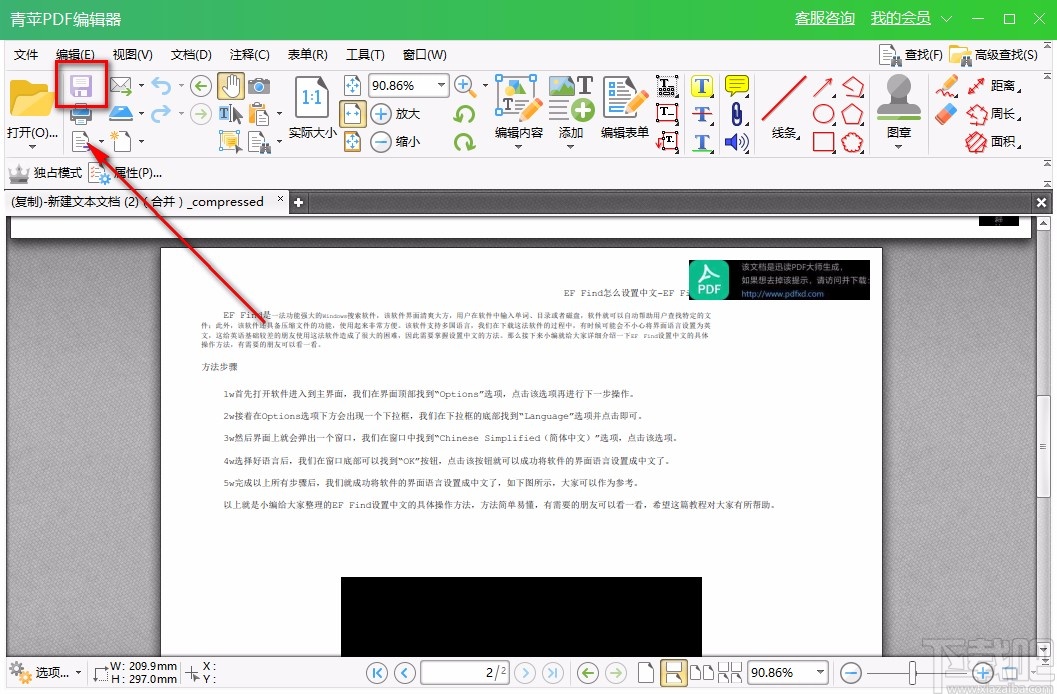
Task: Click 查找(F) find button
Action: (x=911, y=55)
